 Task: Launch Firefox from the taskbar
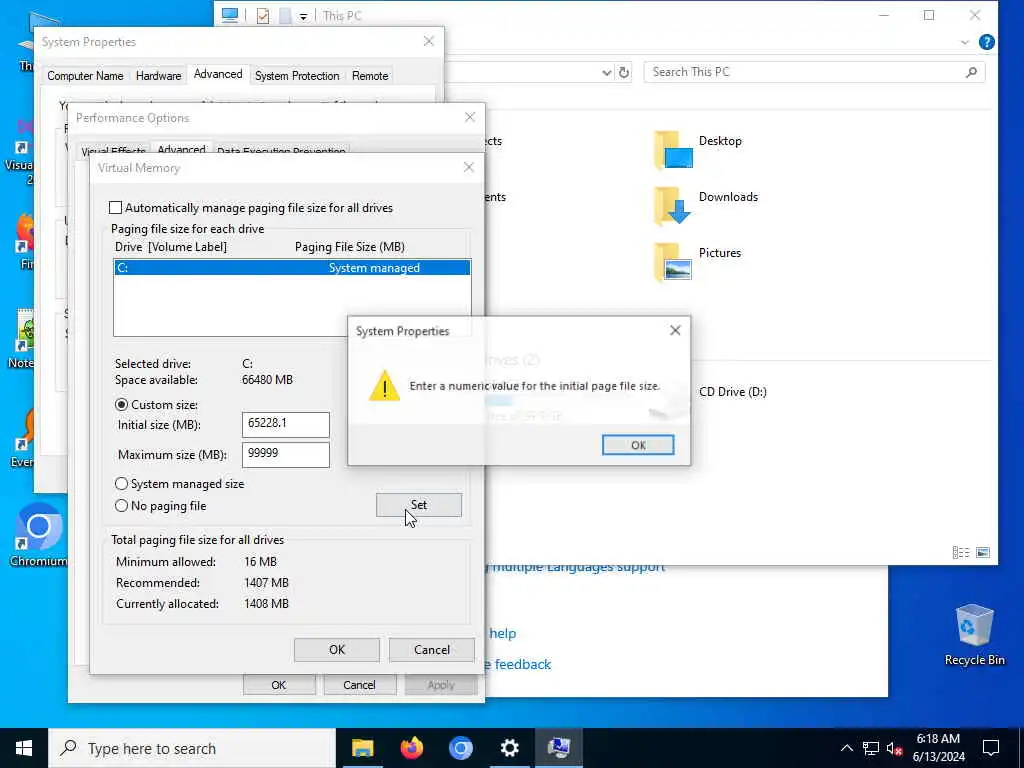tap(411, 748)
